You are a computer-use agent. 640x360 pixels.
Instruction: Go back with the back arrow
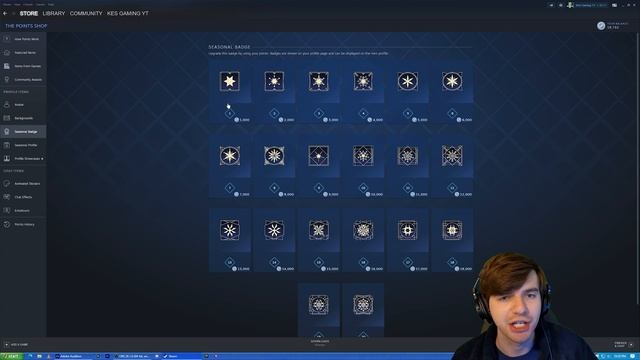coord(5,13)
